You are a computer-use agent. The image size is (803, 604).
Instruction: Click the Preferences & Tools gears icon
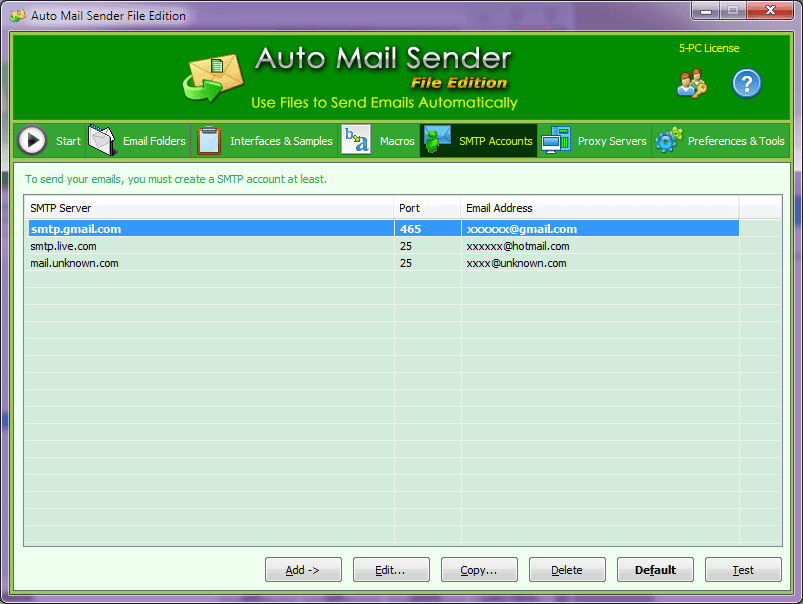click(669, 139)
